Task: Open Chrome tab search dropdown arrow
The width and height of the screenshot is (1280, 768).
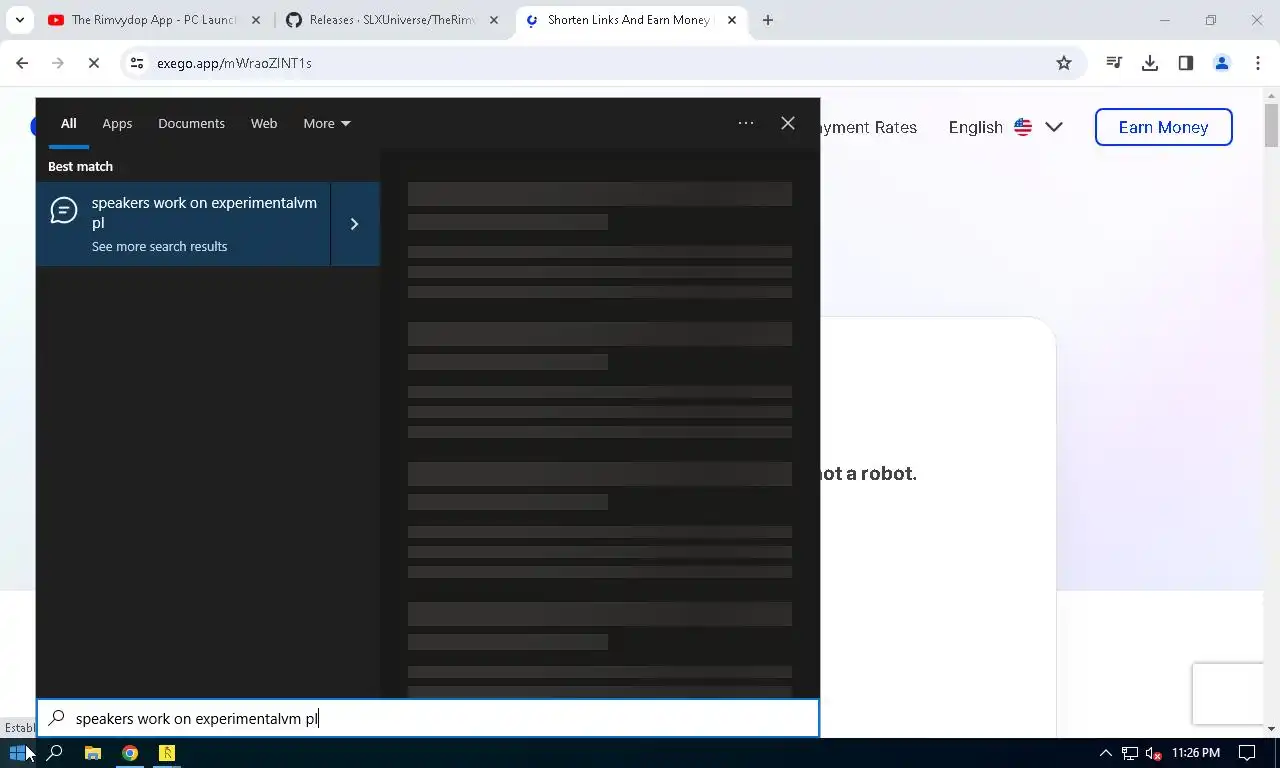Action: tap(20, 20)
